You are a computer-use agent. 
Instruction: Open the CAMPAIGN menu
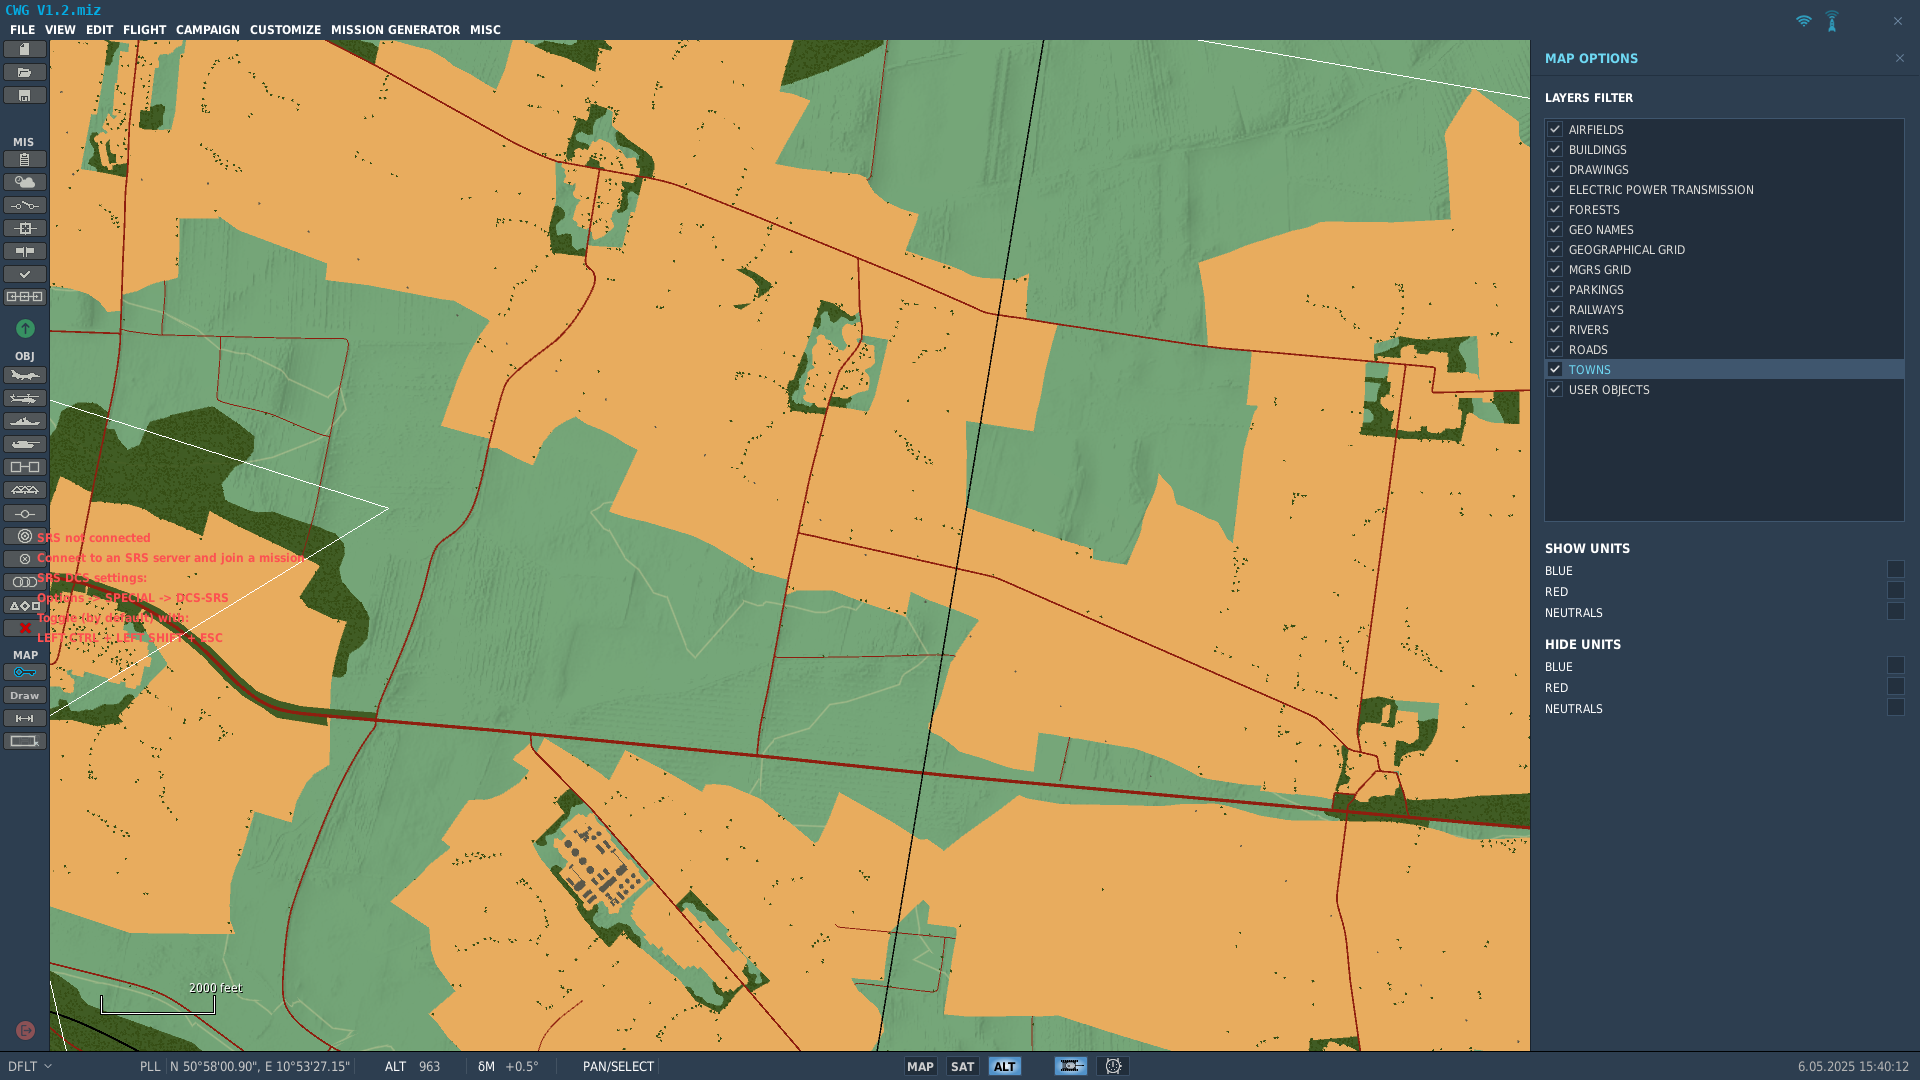[x=208, y=30]
